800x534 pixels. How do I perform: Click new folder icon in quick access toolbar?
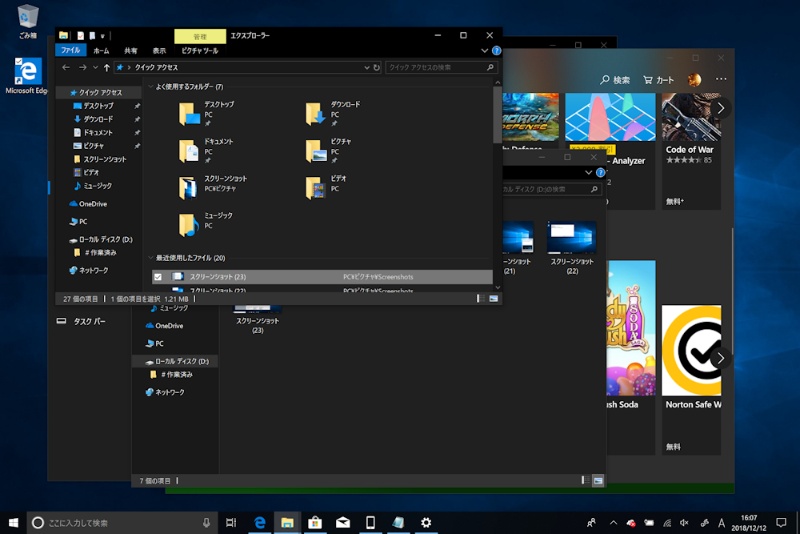tap(92, 35)
